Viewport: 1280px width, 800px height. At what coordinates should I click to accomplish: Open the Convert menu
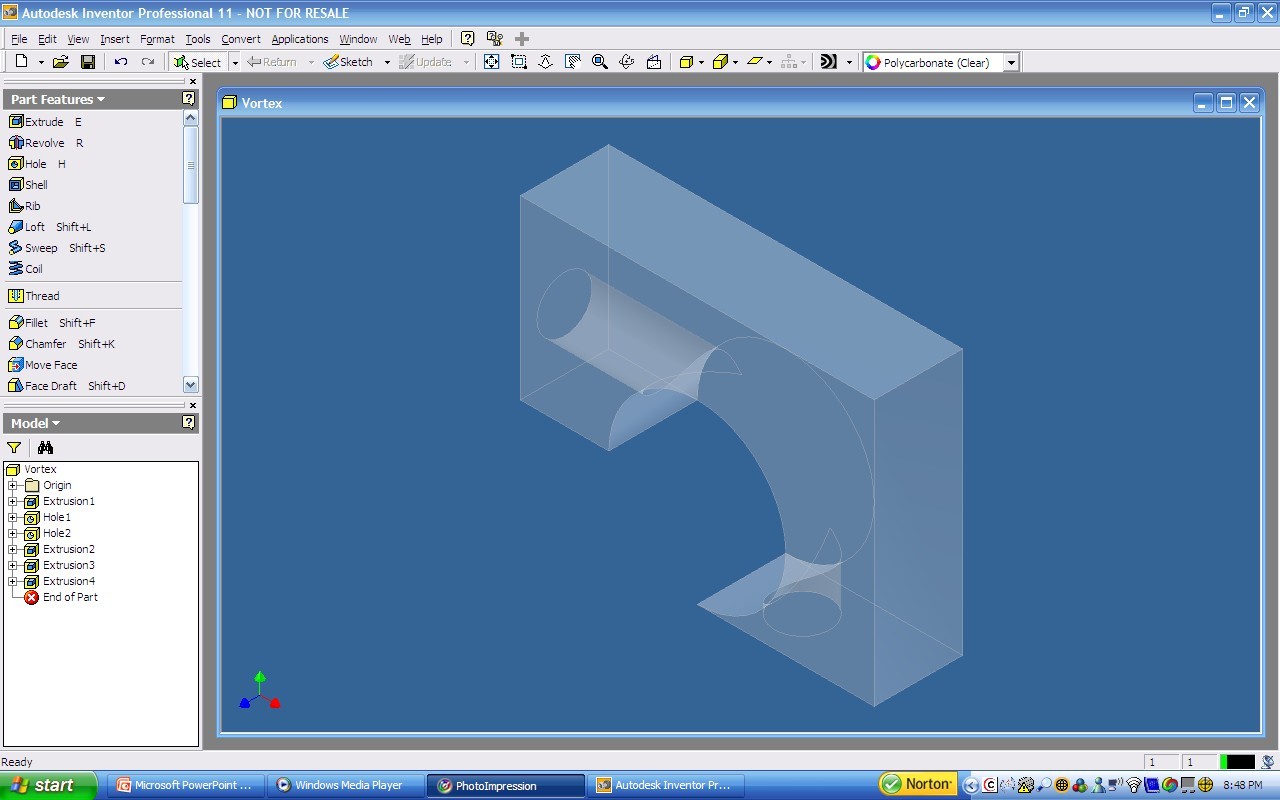click(240, 39)
